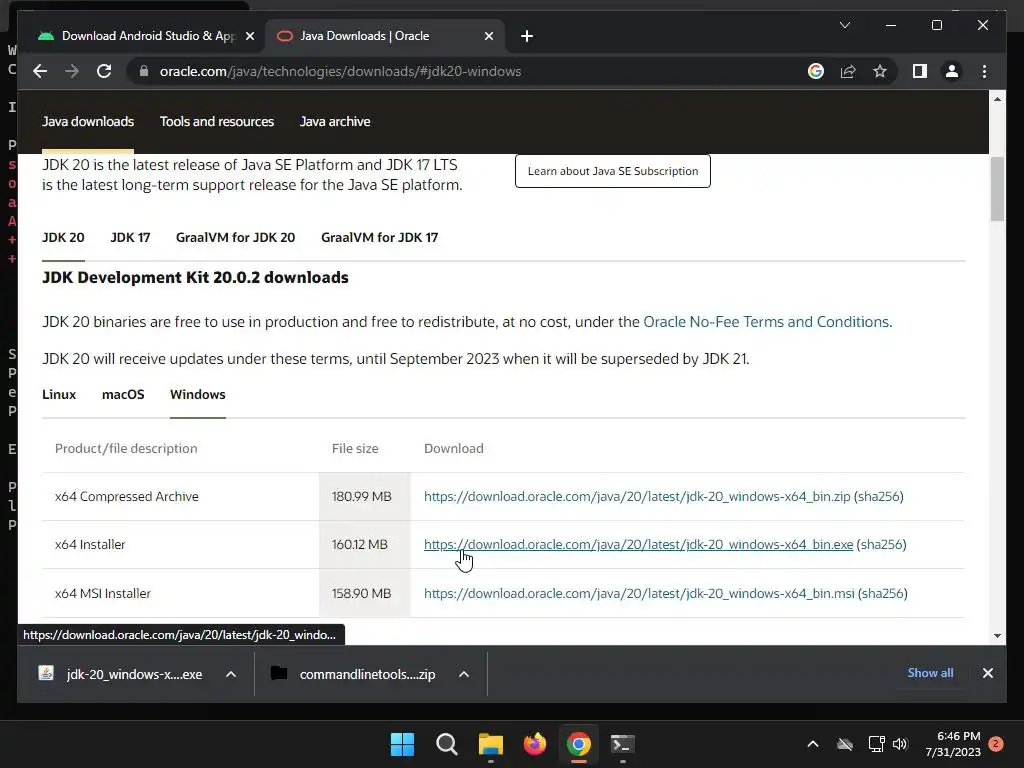Download the x64 Installer exe link

pyautogui.click(x=638, y=545)
